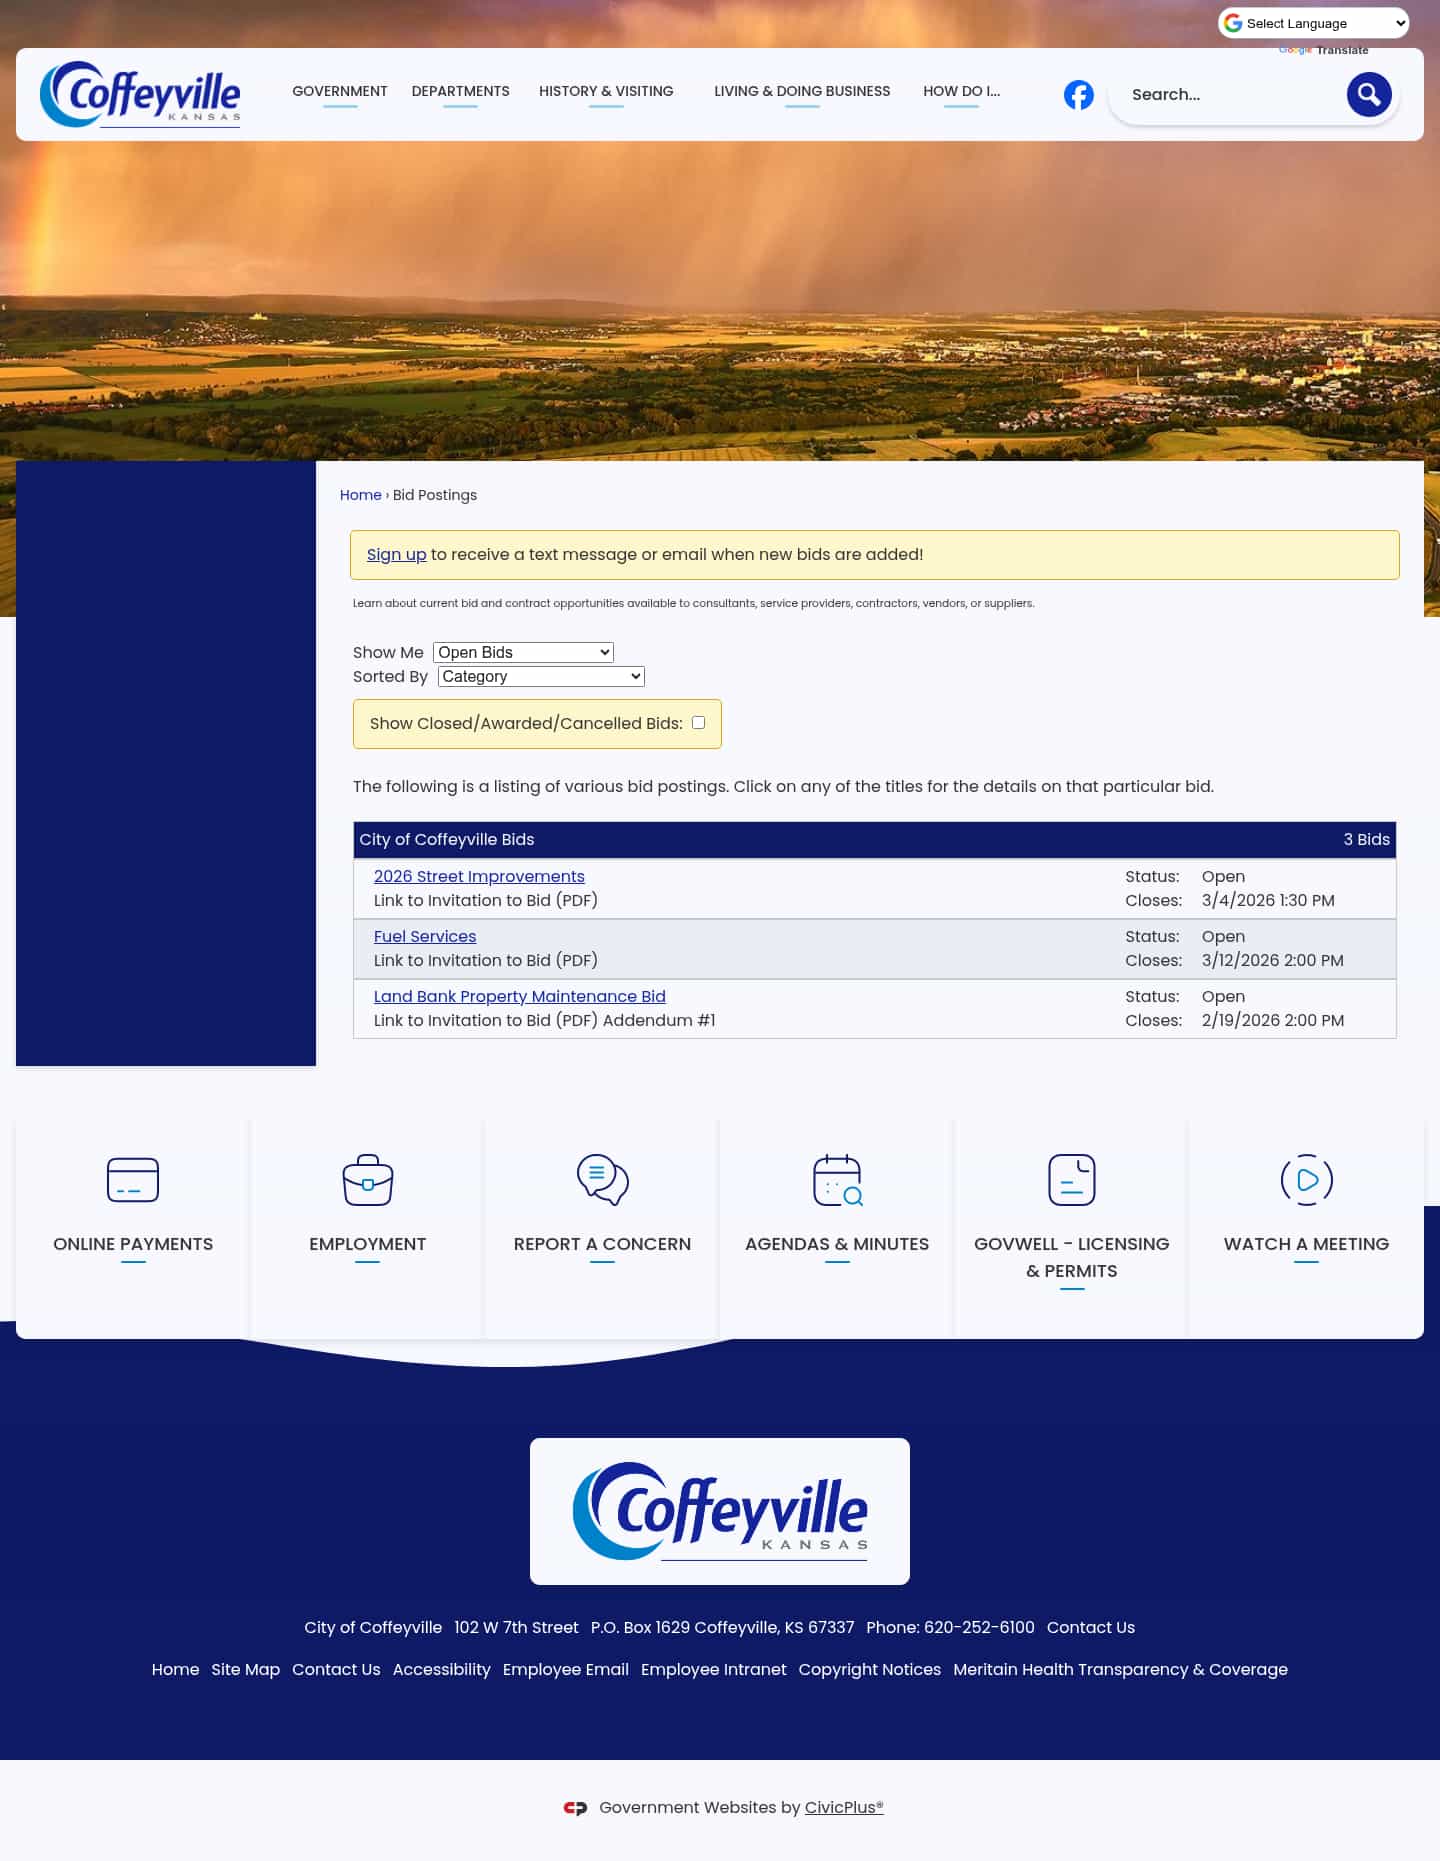Image resolution: width=1440 pixels, height=1861 pixels.
Task: Click Contact Us beside phone number
Action: coord(1091,1627)
